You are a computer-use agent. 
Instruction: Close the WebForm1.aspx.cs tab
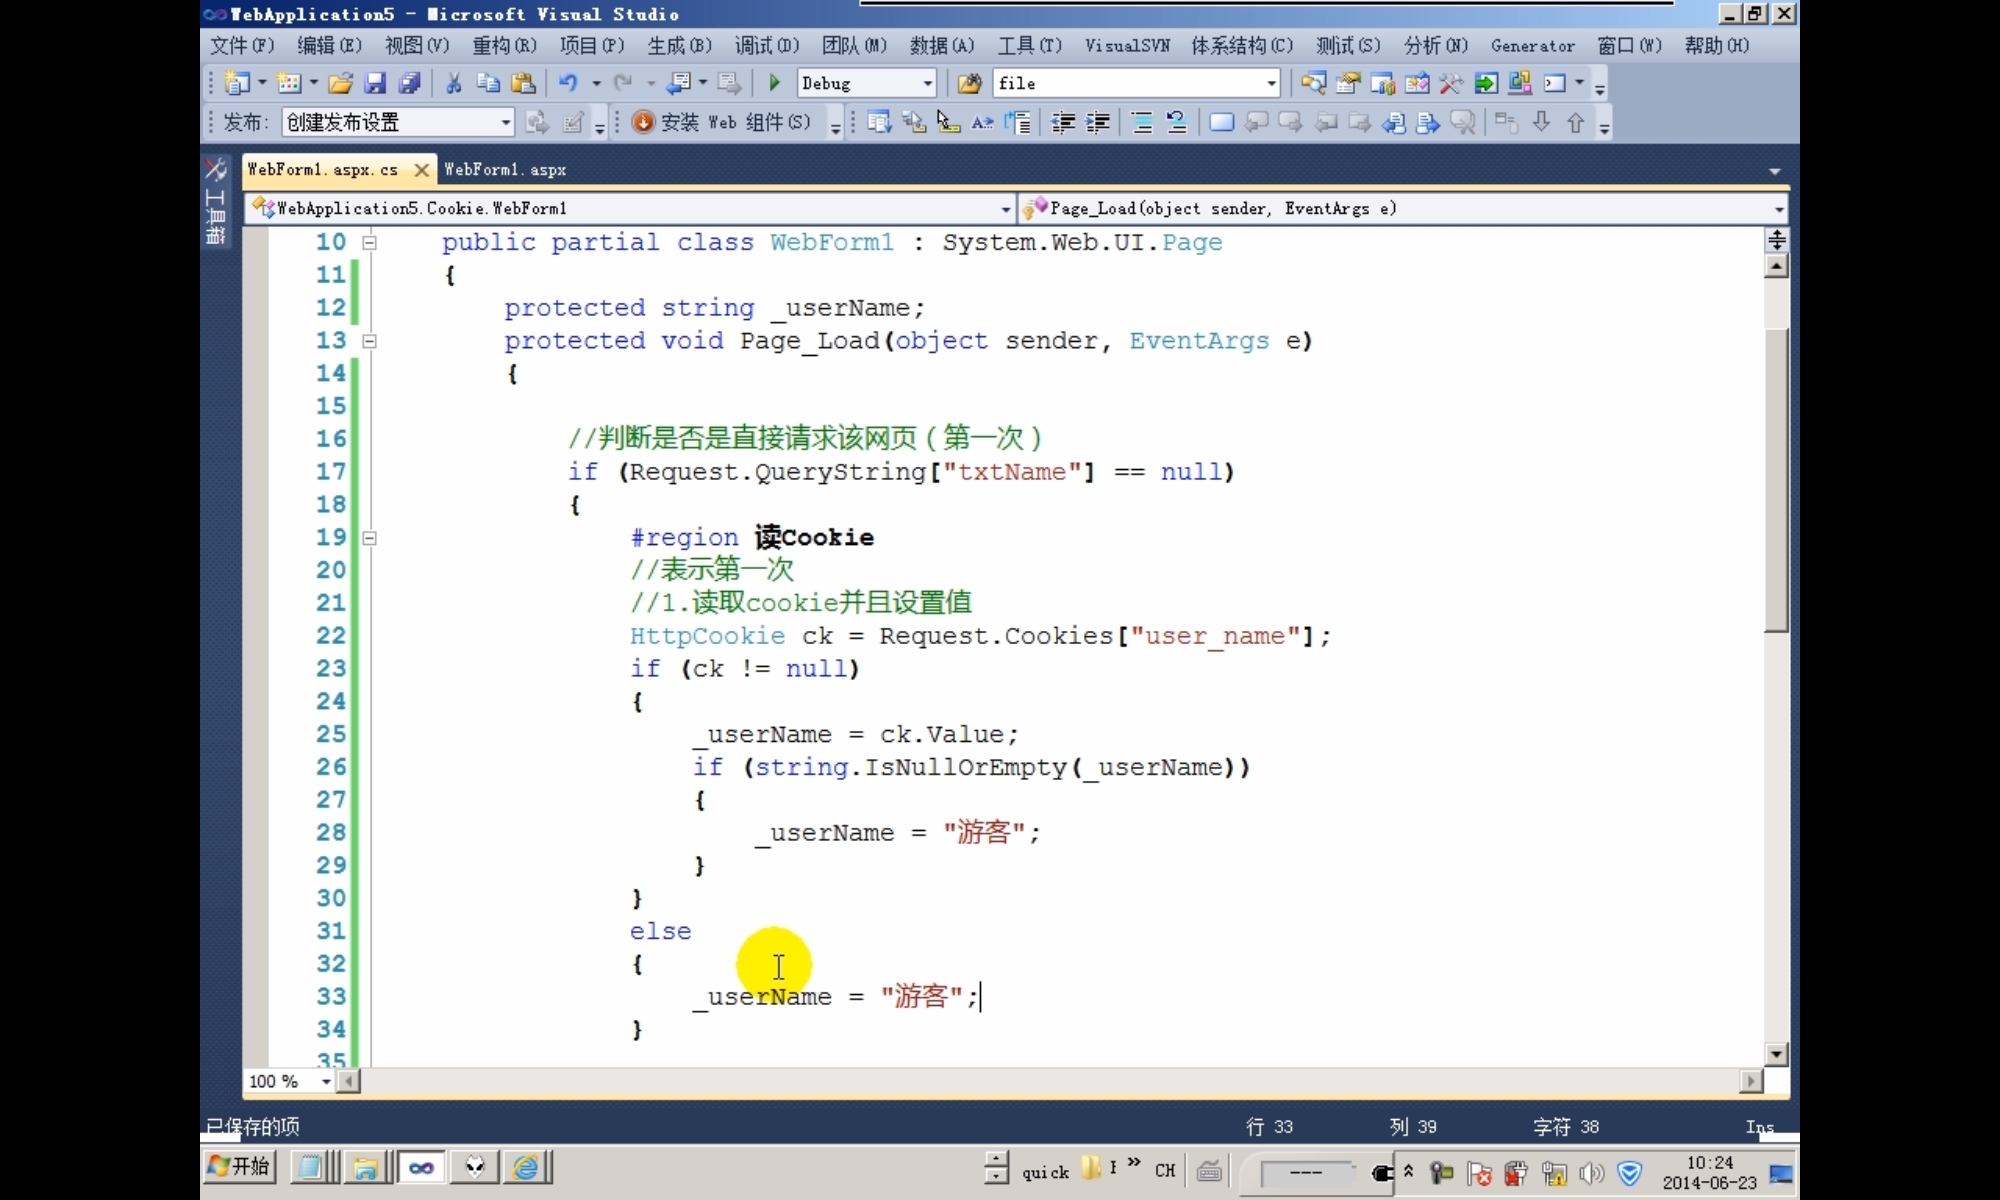pos(422,170)
